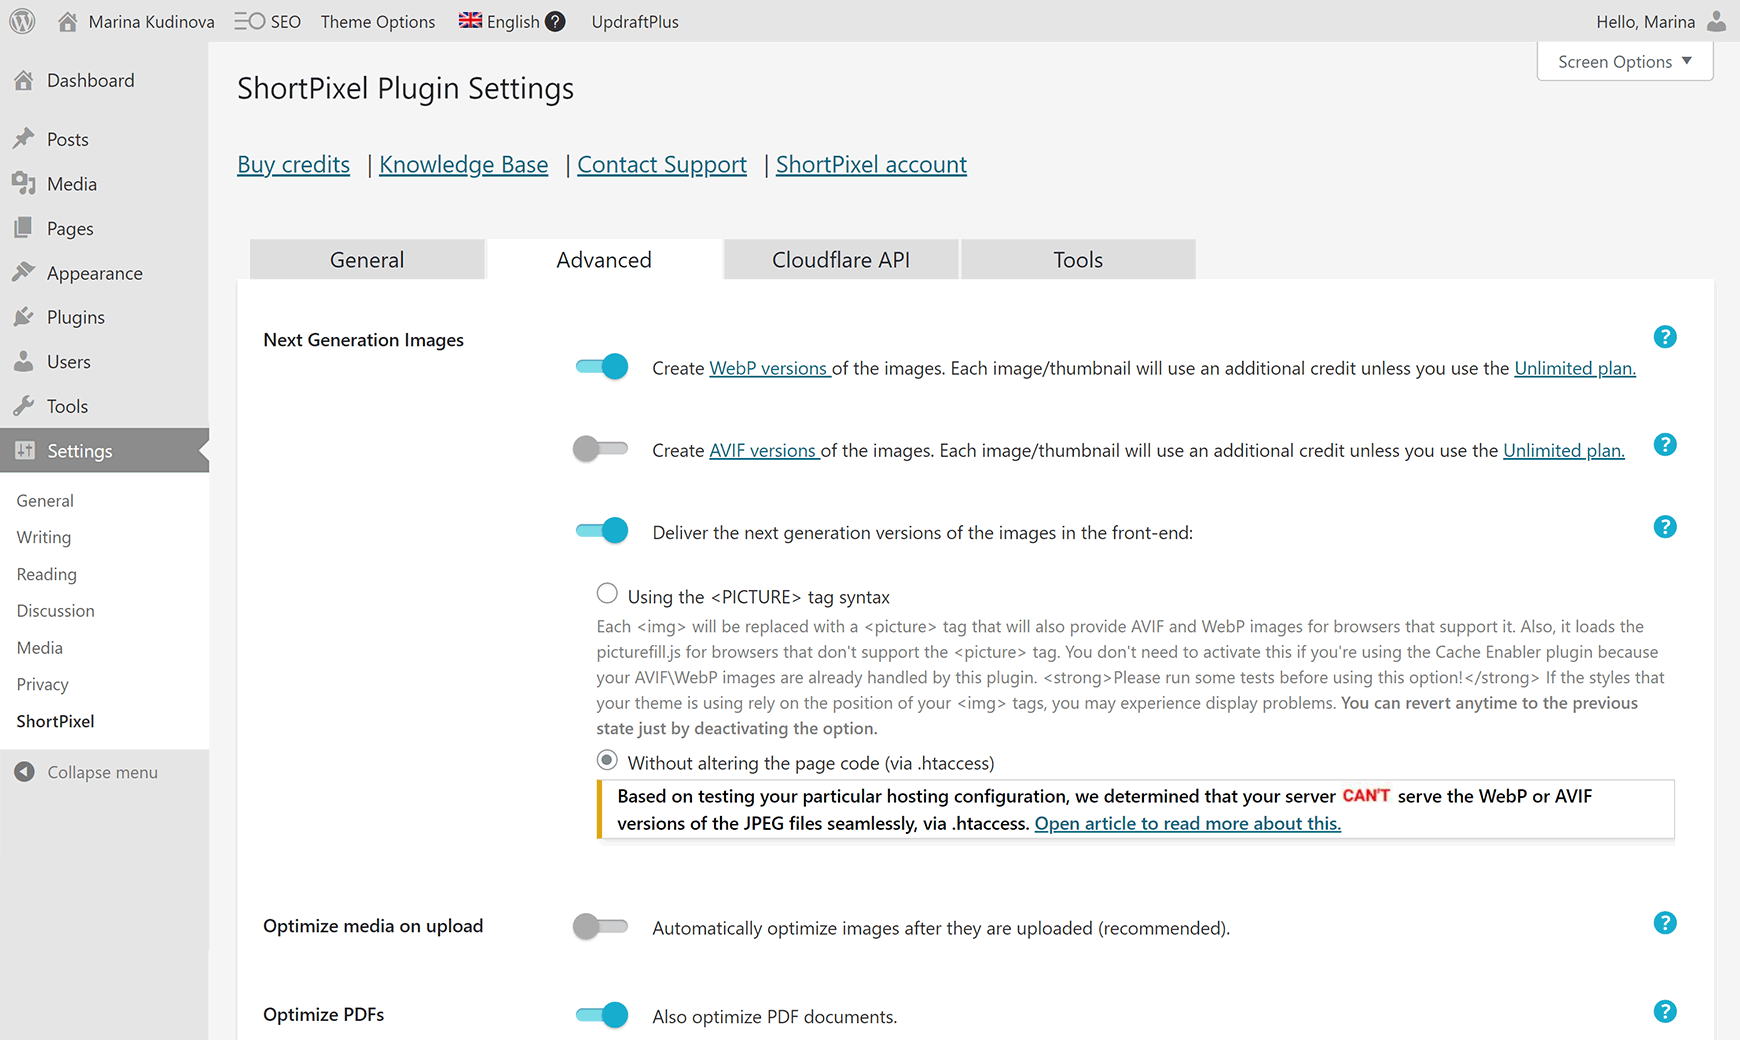This screenshot has width=1740, height=1040.
Task: Click the Appearance brush icon
Action: point(24,272)
